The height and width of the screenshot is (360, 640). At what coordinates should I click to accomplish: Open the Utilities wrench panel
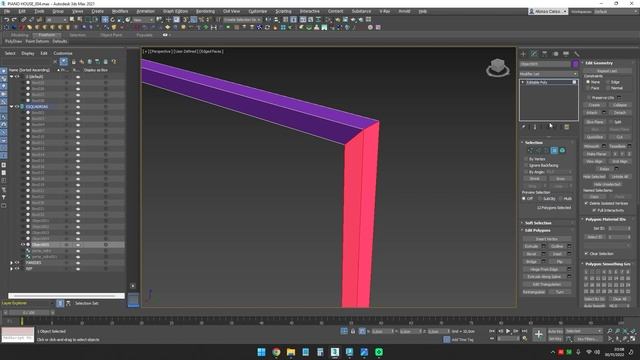(576, 54)
